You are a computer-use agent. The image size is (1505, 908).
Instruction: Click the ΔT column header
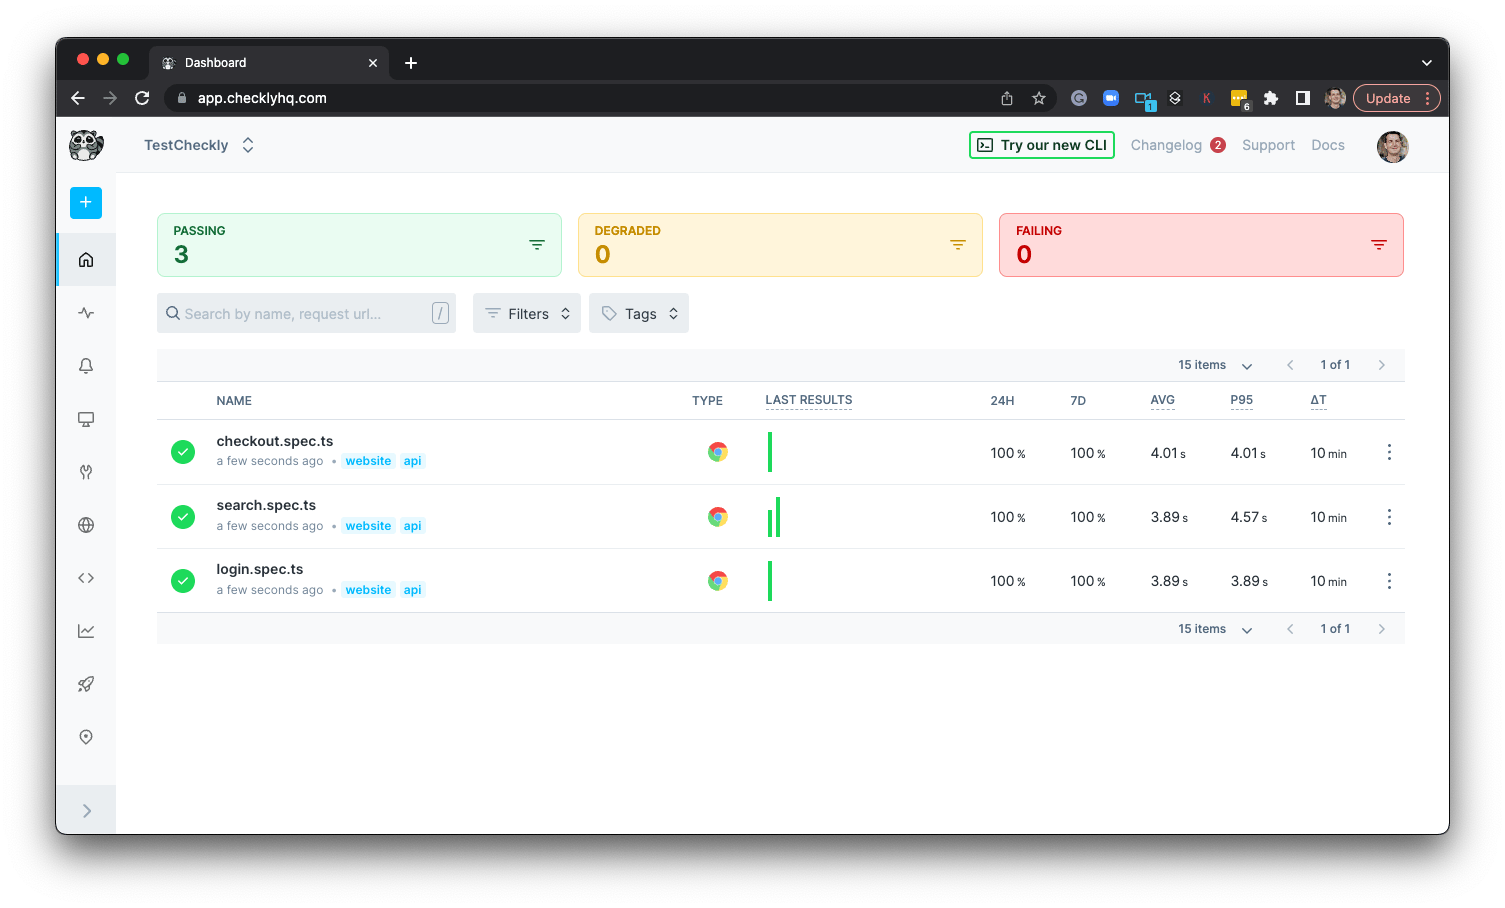pyautogui.click(x=1318, y=400)
